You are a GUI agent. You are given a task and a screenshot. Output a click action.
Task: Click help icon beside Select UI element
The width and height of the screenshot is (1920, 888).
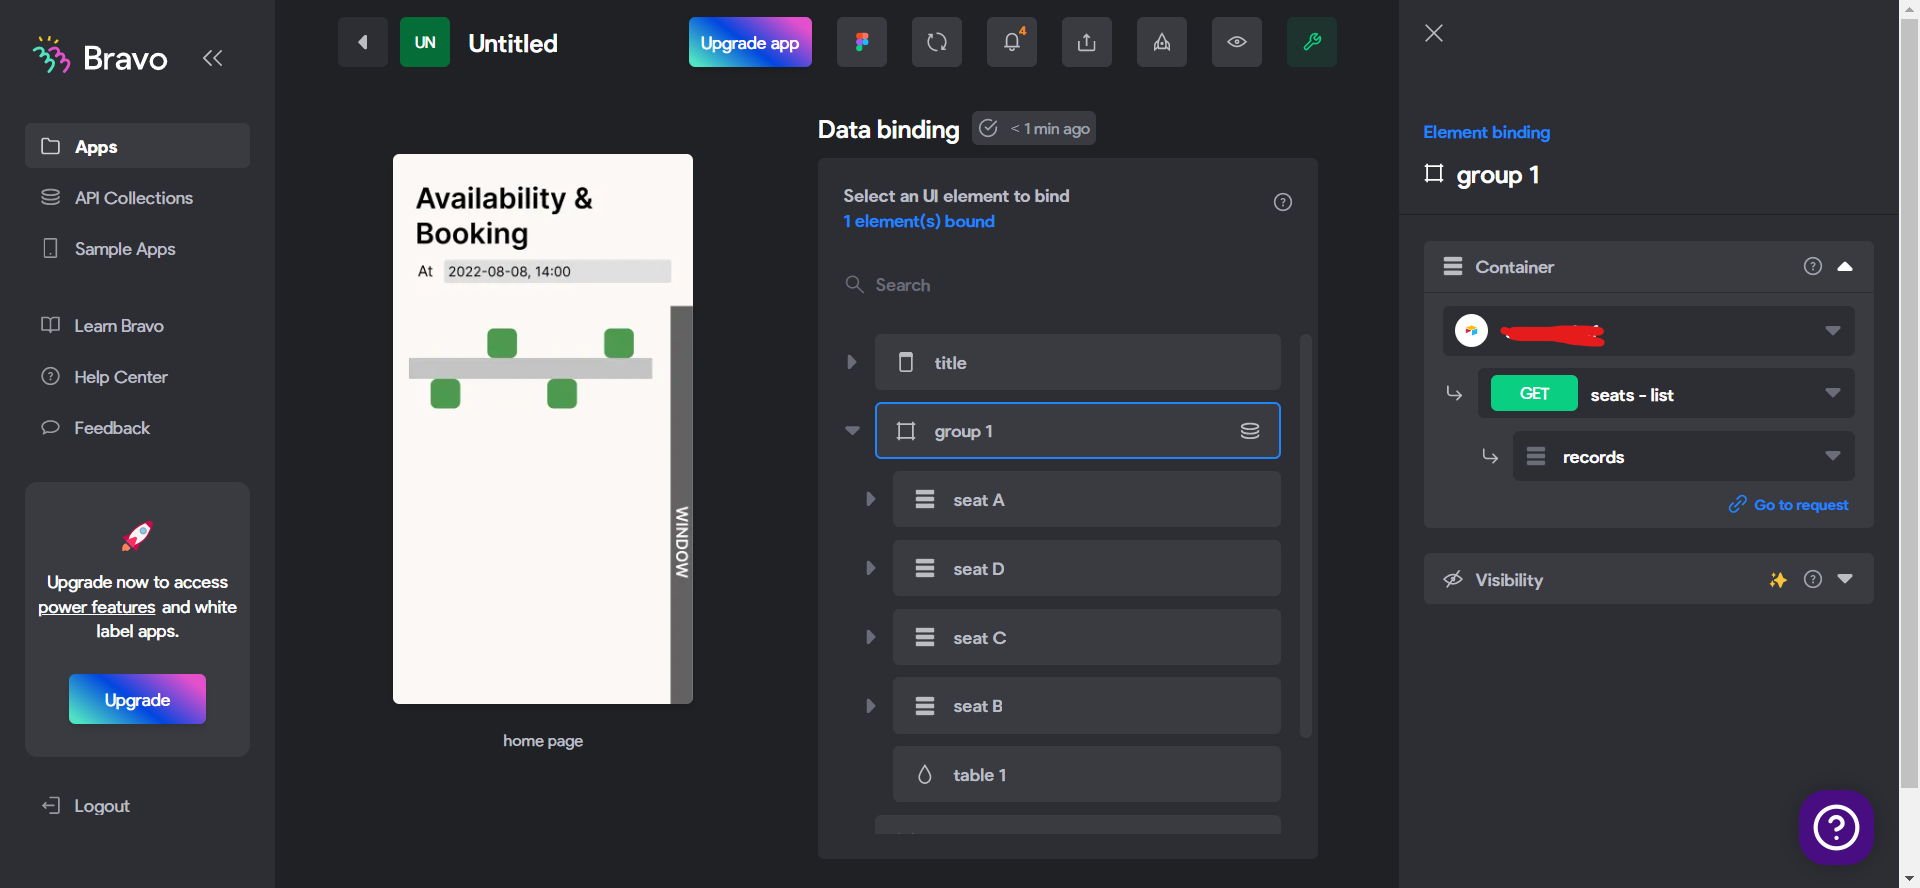(x=1282, y=202)
